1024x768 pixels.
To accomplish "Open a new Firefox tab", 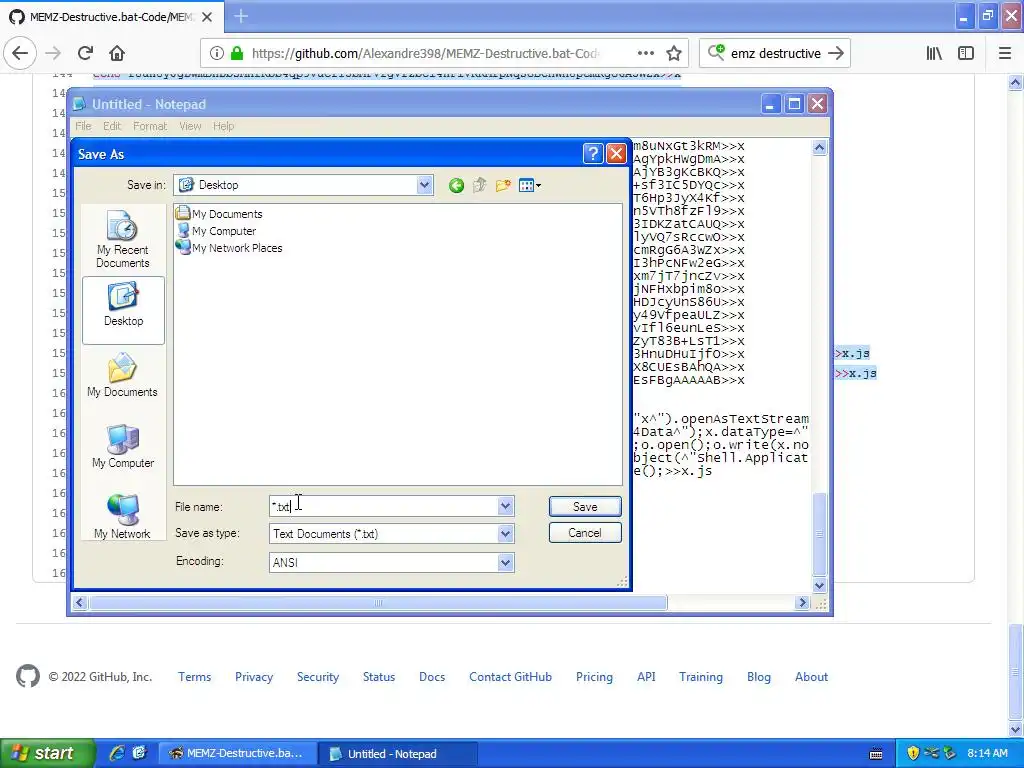I will click(x=241, y=16).
